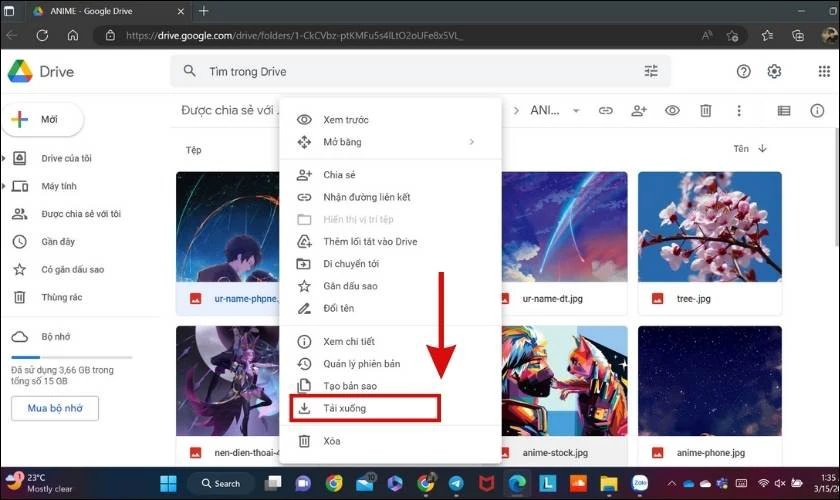Screen dimensions: 840x500
Task: Click Tải xuống to download file
Action: click(x=390, y=408)
